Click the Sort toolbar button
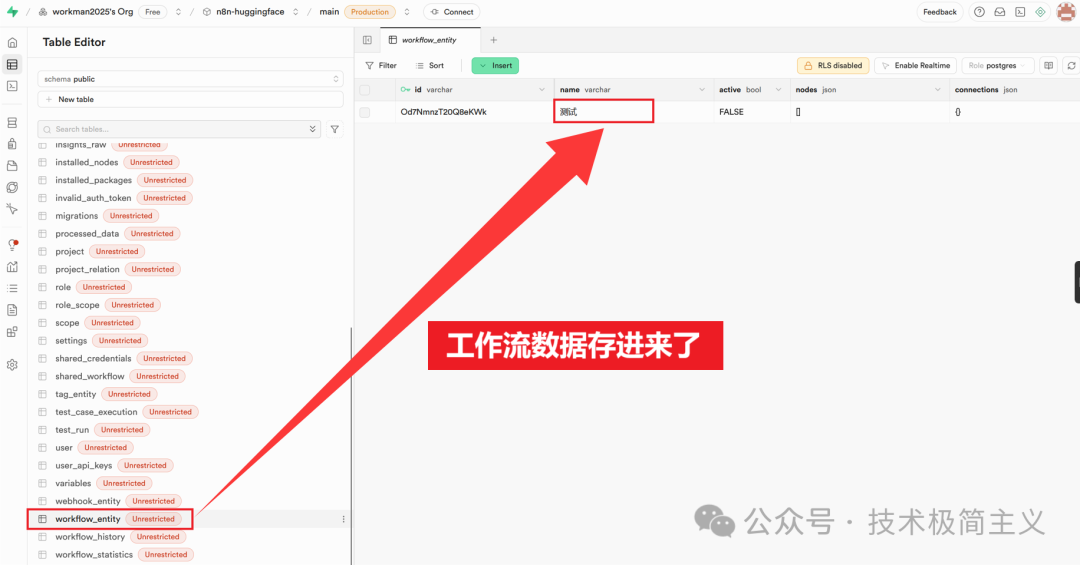The width and height of the screenshot is (1080, 565). pyautogui.click(x=430, y=65)
